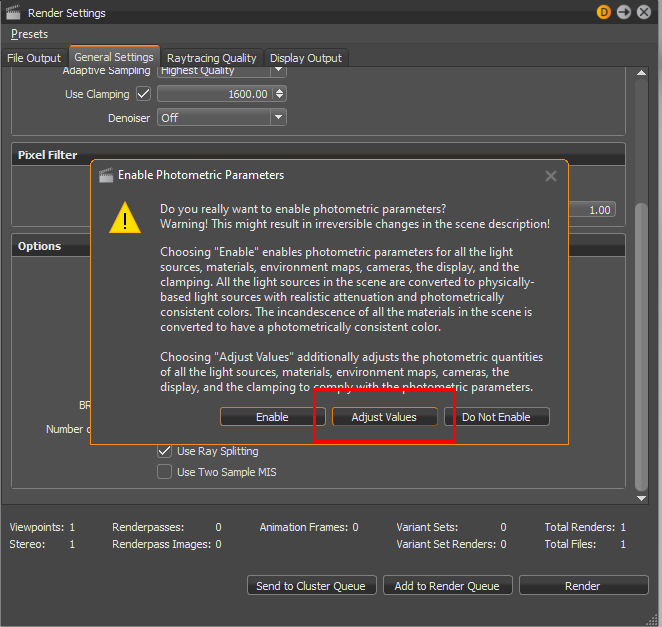Click the clamping value stepper arrows
Viewport: 662px width, 627px height.
pos(279,94)
